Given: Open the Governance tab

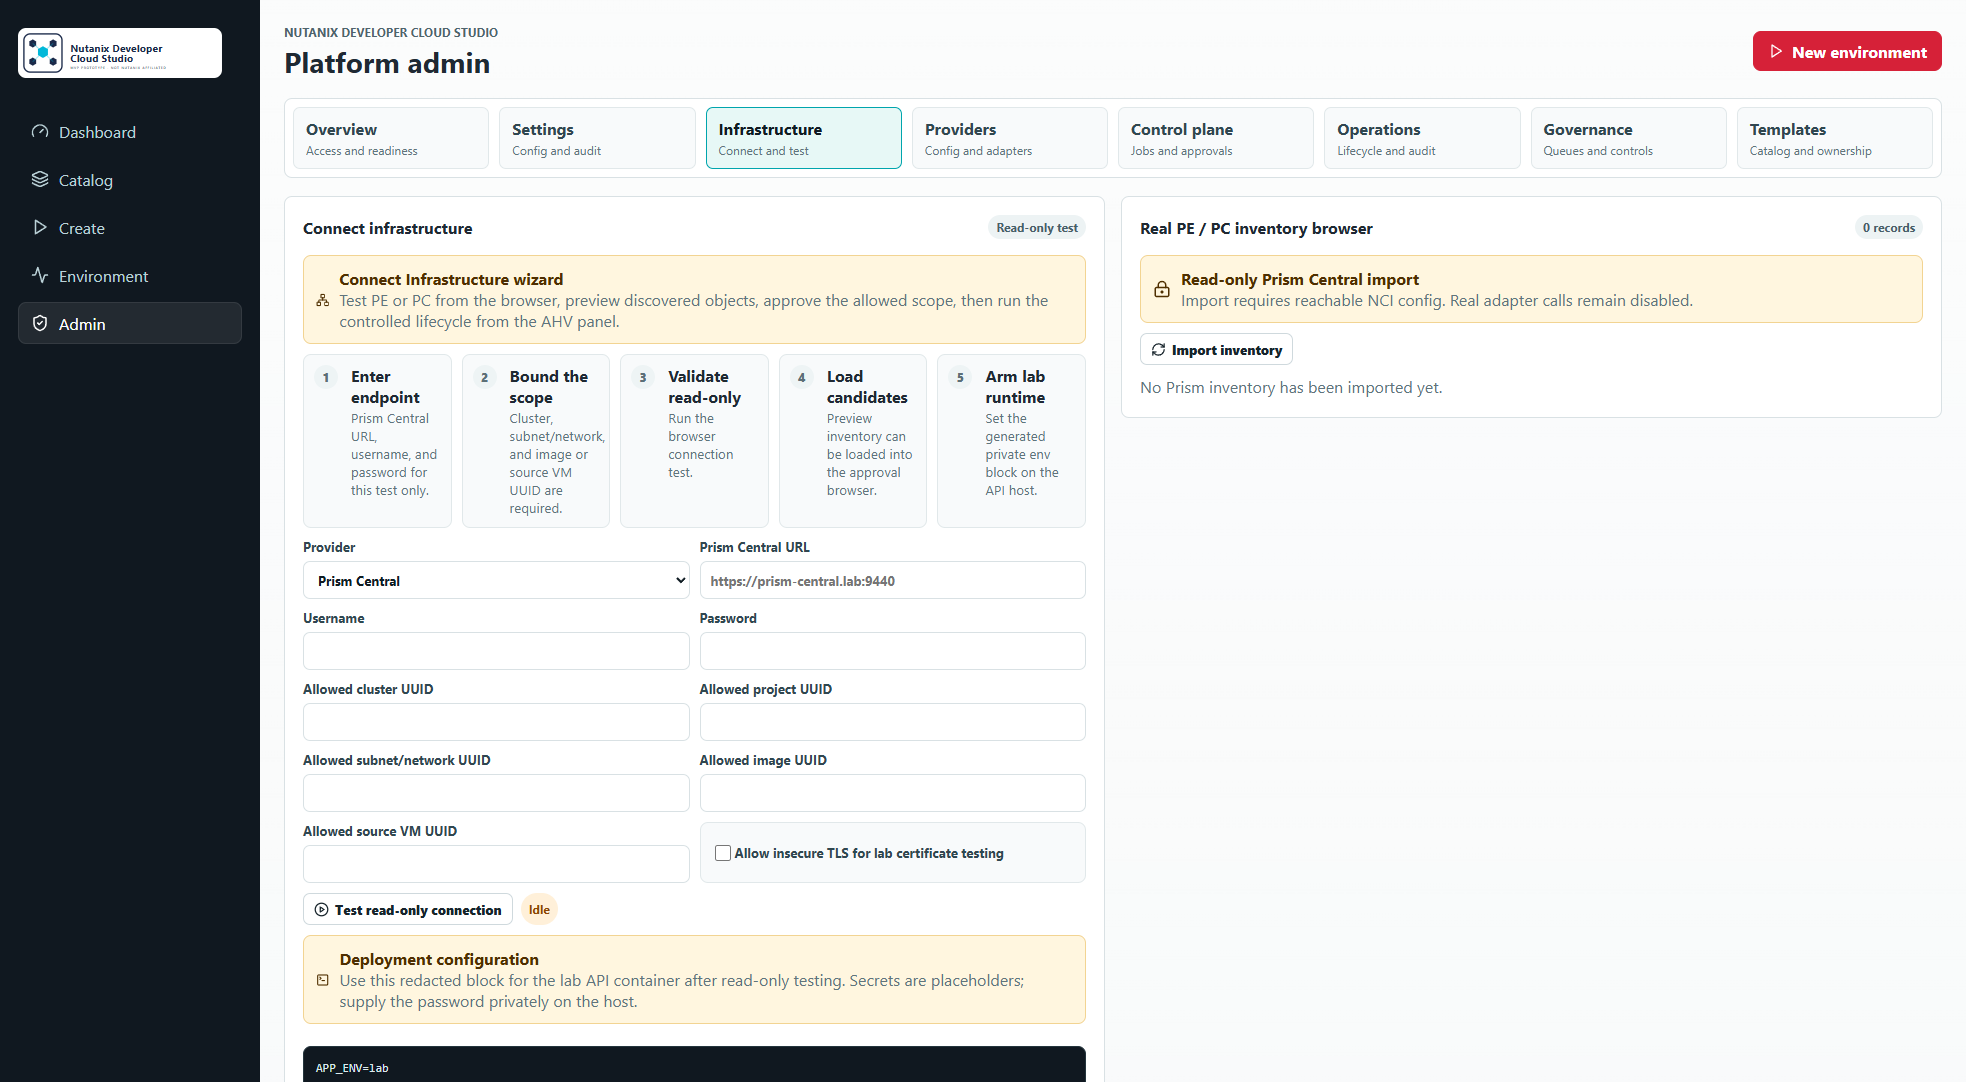Looking at the screenshot, I should (1629, 138).
